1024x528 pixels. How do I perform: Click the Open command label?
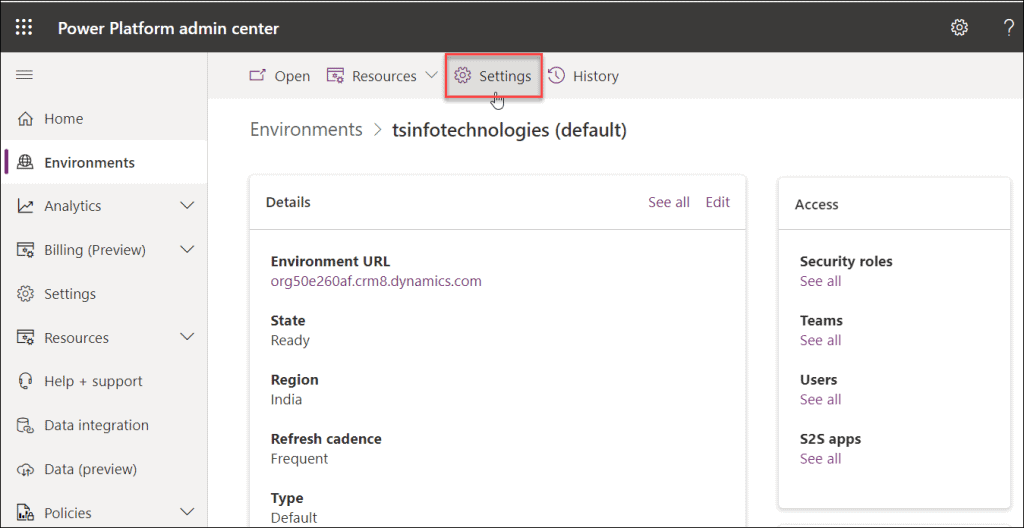[x=292, y=76]
